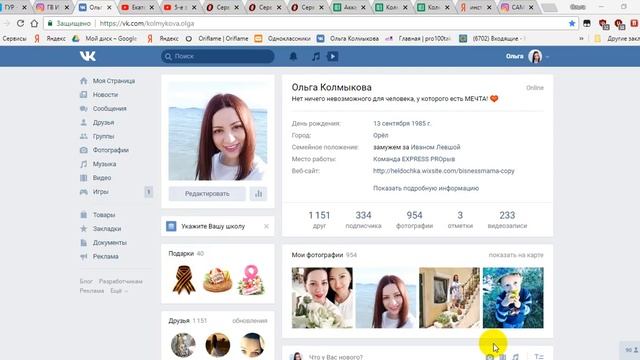
Task: Open the pink March 8 gift
Action: coord(251,280)
